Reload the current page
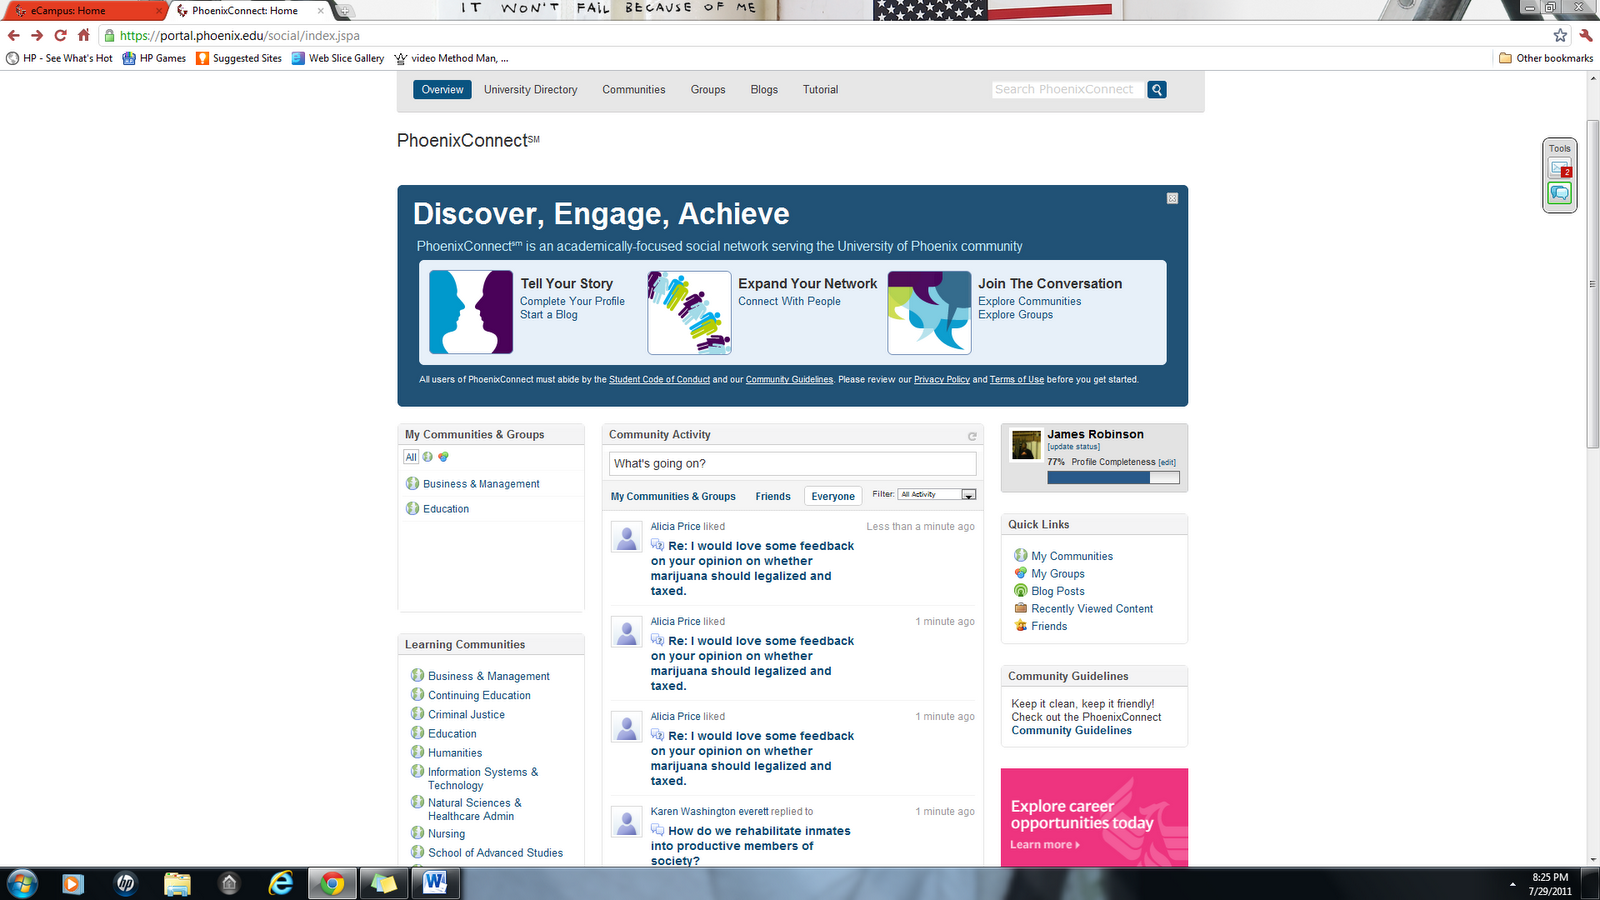 click(x=60, y=35)
